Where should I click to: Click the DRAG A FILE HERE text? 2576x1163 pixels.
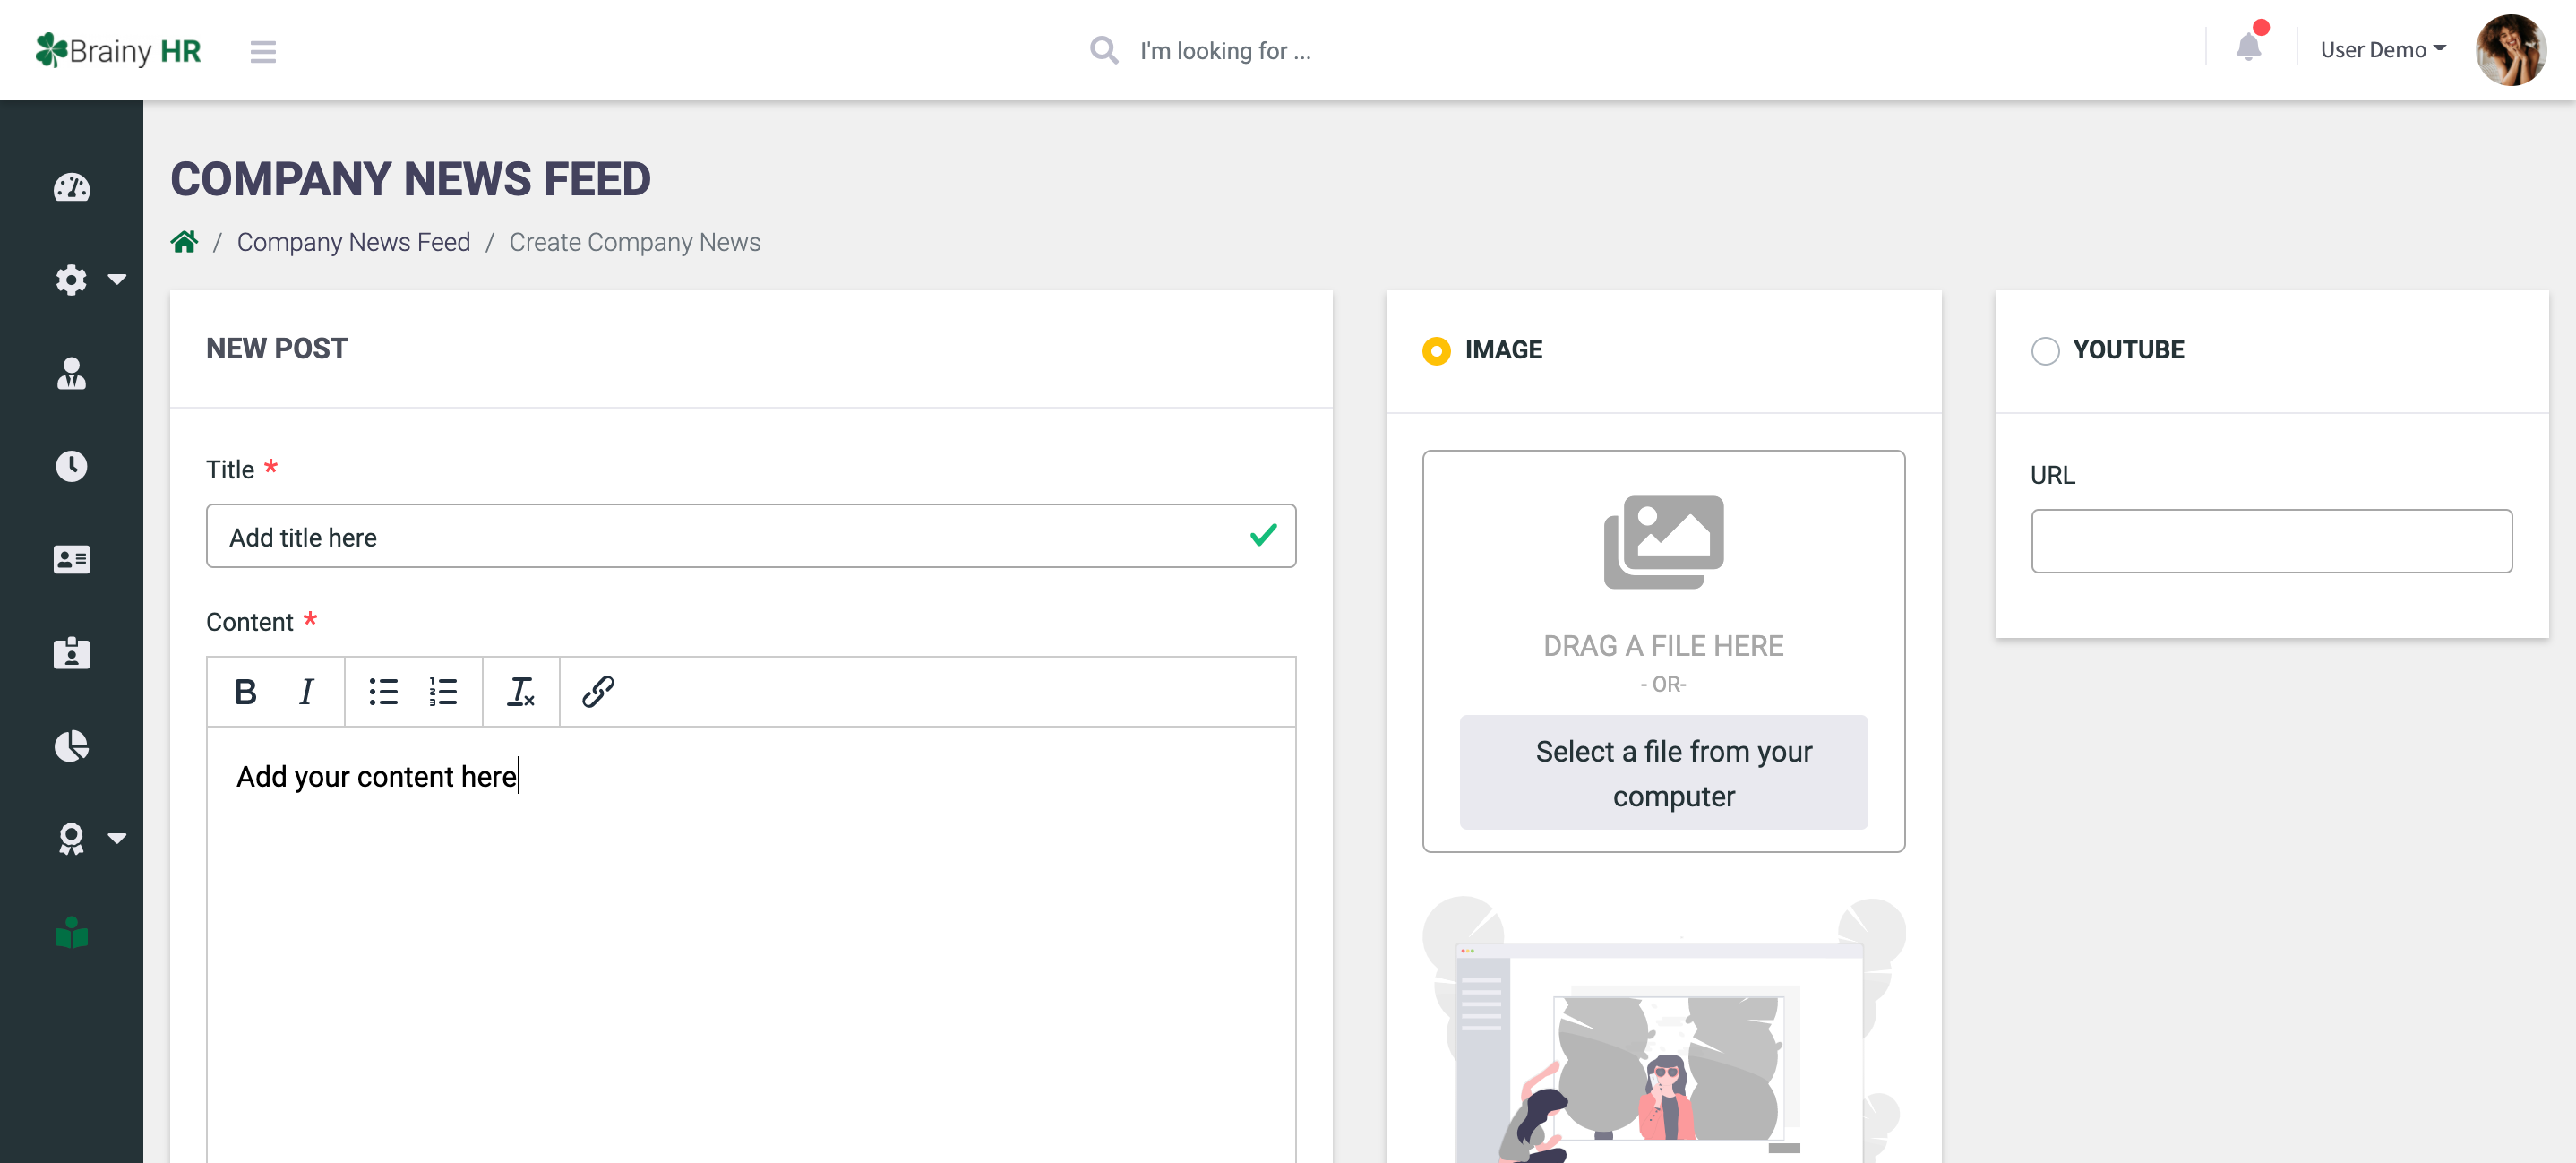click(1662, 646)
